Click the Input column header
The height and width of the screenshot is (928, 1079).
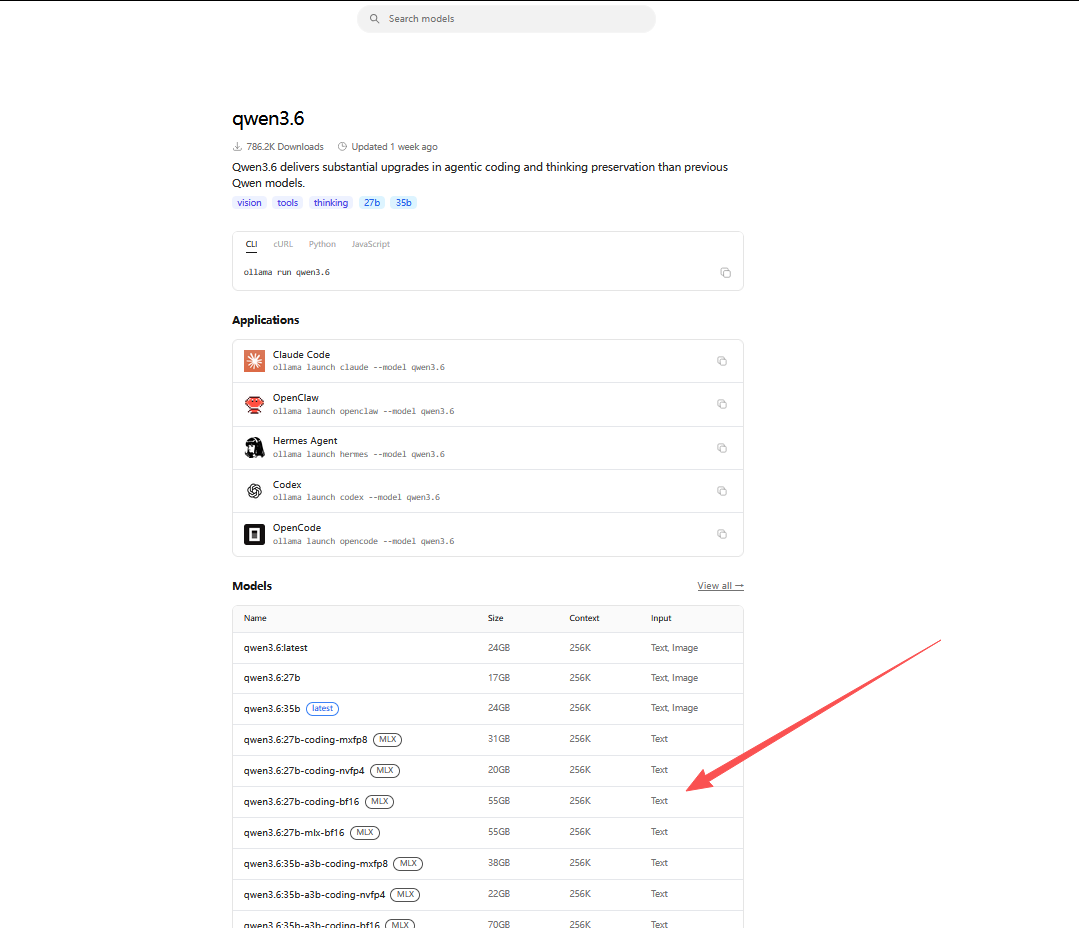pos(661,618)
